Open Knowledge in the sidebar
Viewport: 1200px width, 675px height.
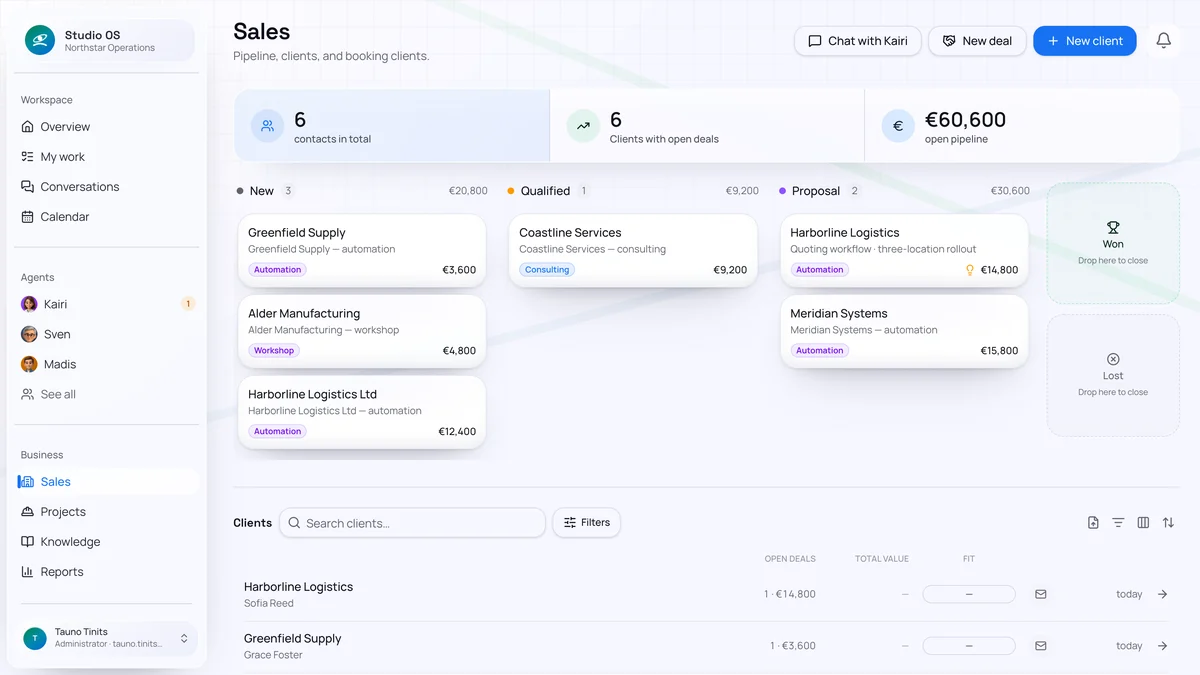coord(107,542)
